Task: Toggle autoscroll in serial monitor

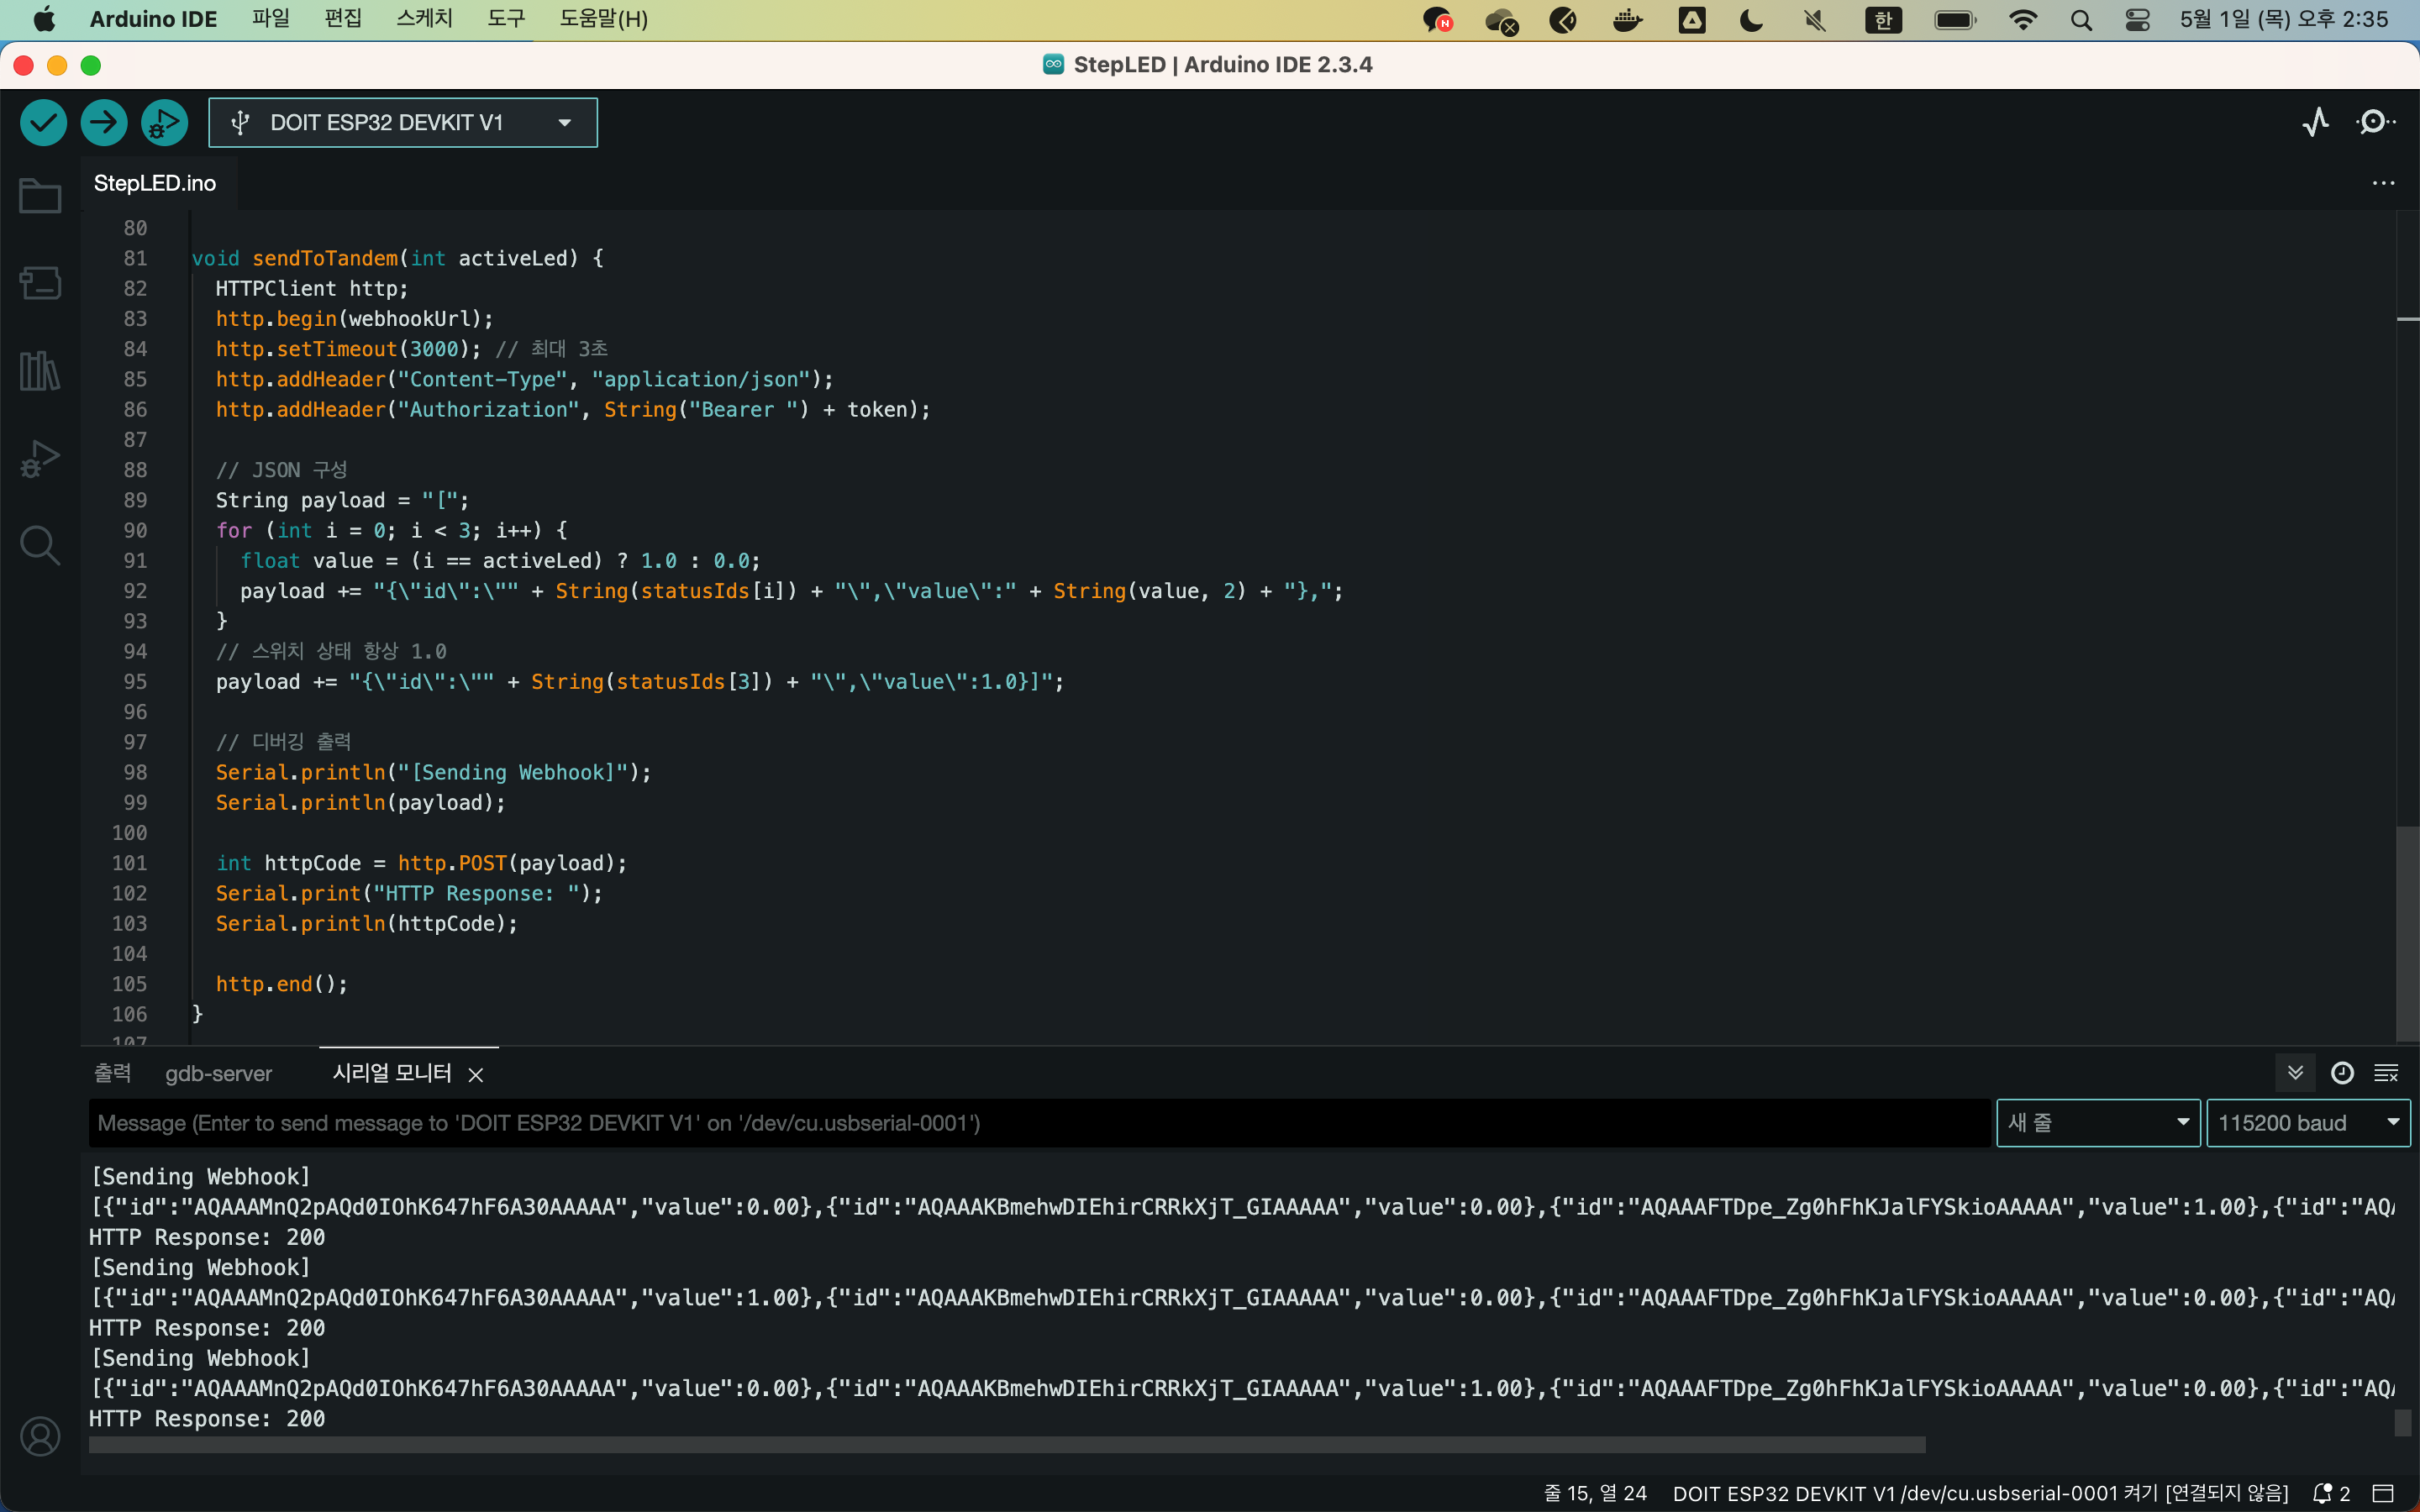Action: point(2296,1073)
